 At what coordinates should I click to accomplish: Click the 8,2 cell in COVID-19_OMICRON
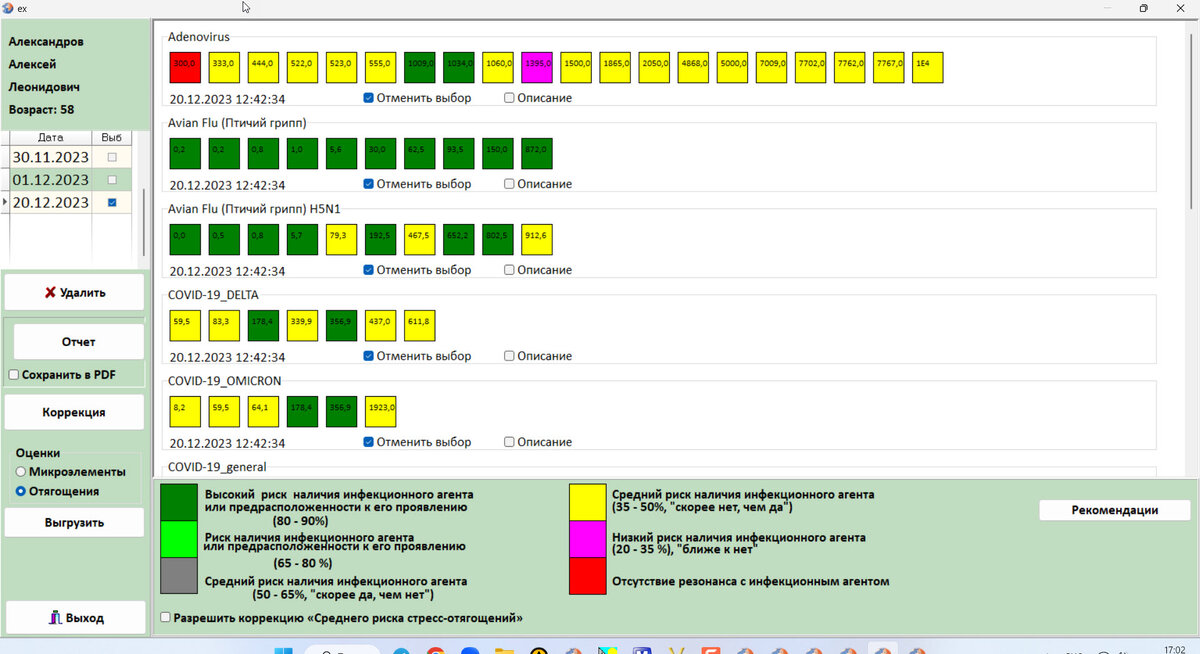click(x=185, y=411)
